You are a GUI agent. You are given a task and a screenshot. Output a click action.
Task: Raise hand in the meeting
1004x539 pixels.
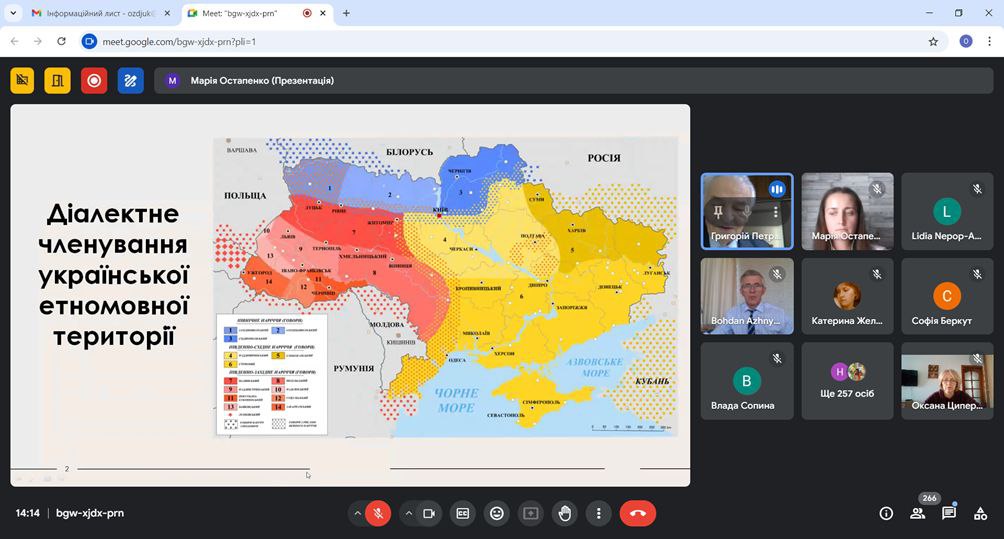(565, 513)
